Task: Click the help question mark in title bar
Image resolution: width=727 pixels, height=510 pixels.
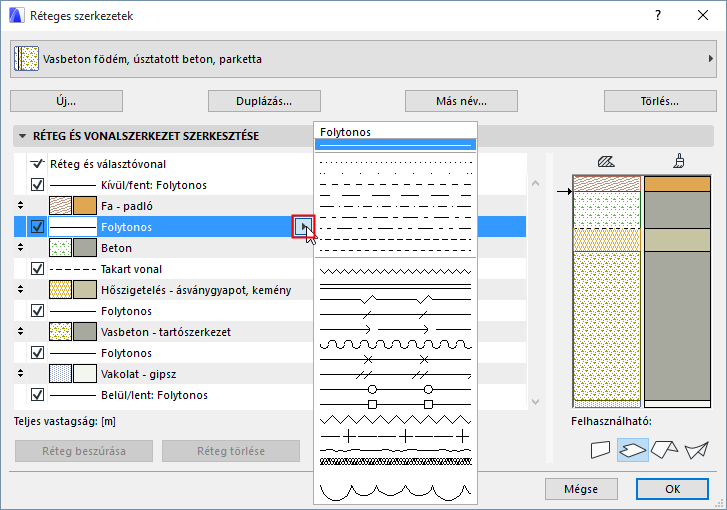Action: pyautogui.click(x=658, y=15)
